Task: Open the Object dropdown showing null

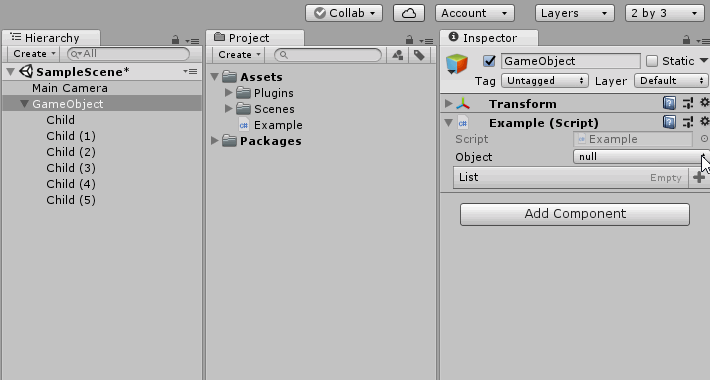Action: (x=641, y=157)
